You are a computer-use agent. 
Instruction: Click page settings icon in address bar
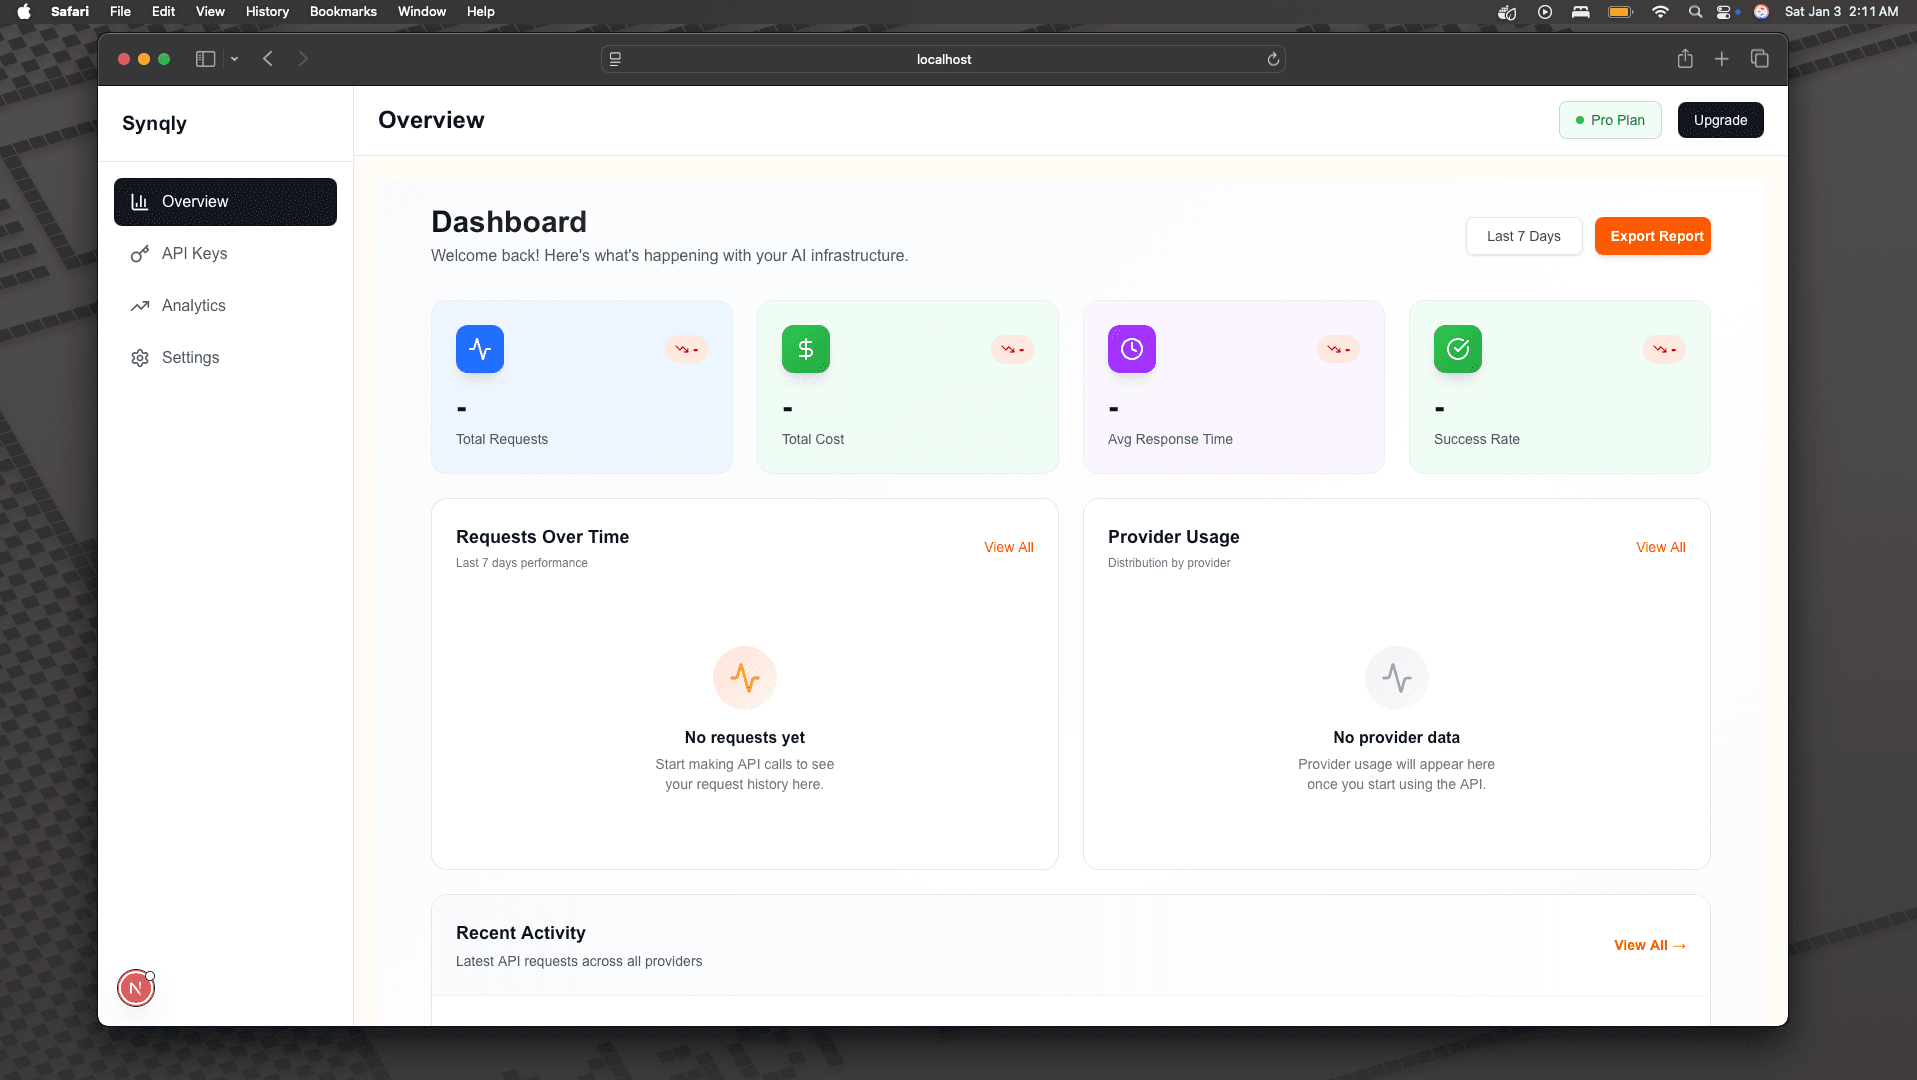coord(615,59)
